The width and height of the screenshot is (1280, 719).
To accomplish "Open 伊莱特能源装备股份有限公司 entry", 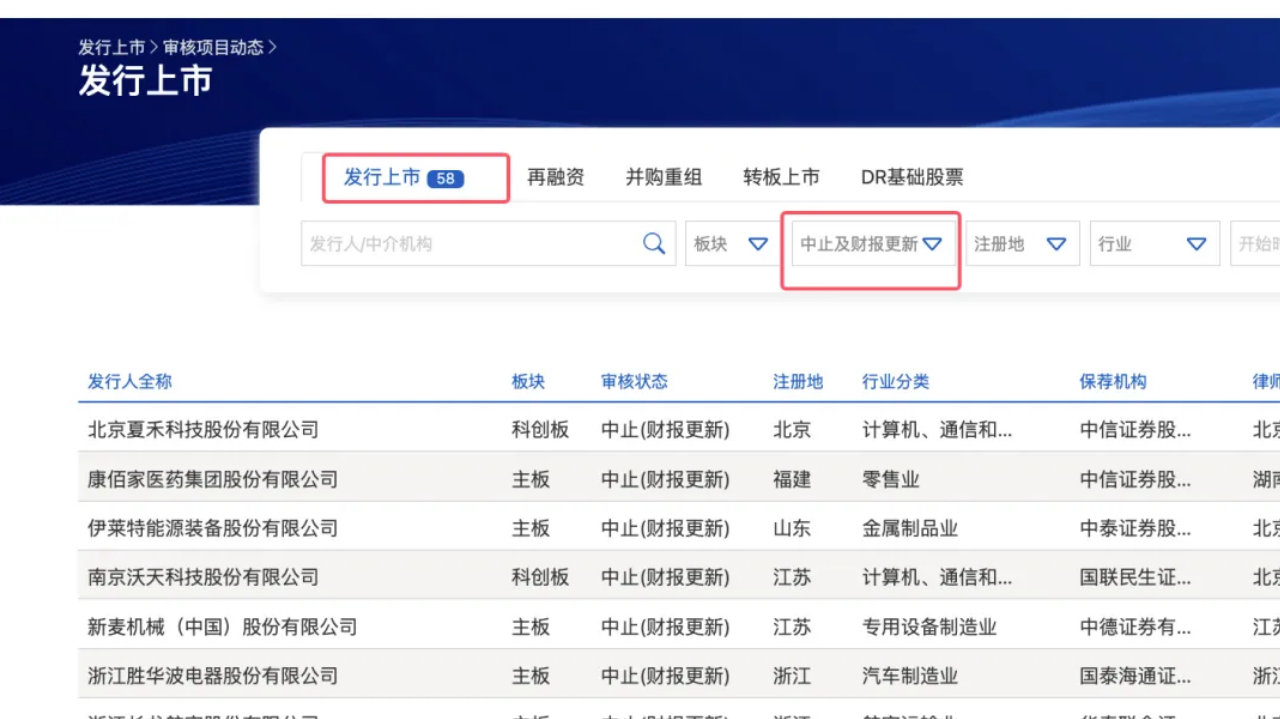I will pos(213,528).
